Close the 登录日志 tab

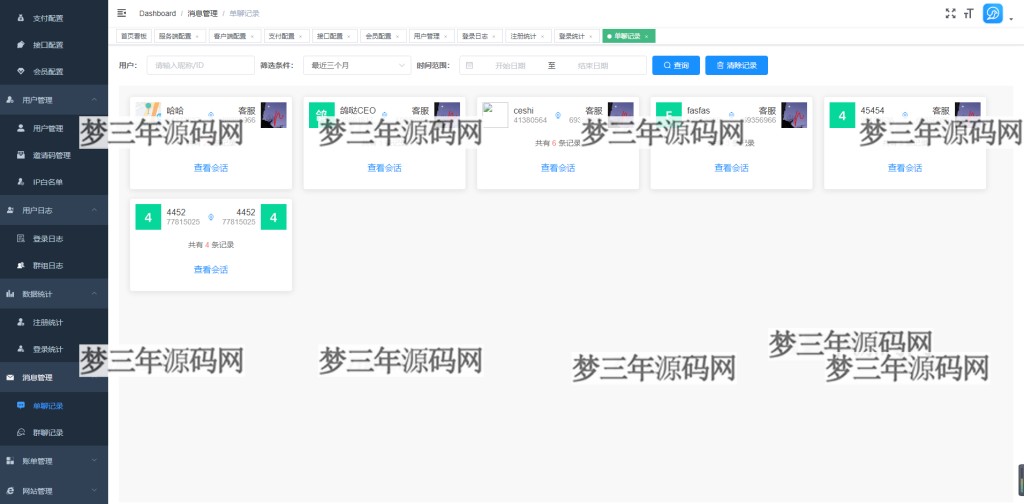click(x=494, y=37)
